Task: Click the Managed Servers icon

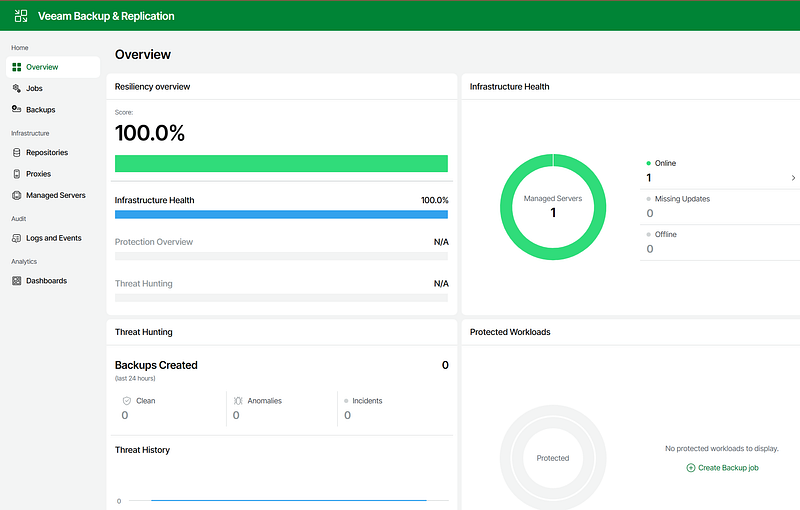Action: pos(17,196)
